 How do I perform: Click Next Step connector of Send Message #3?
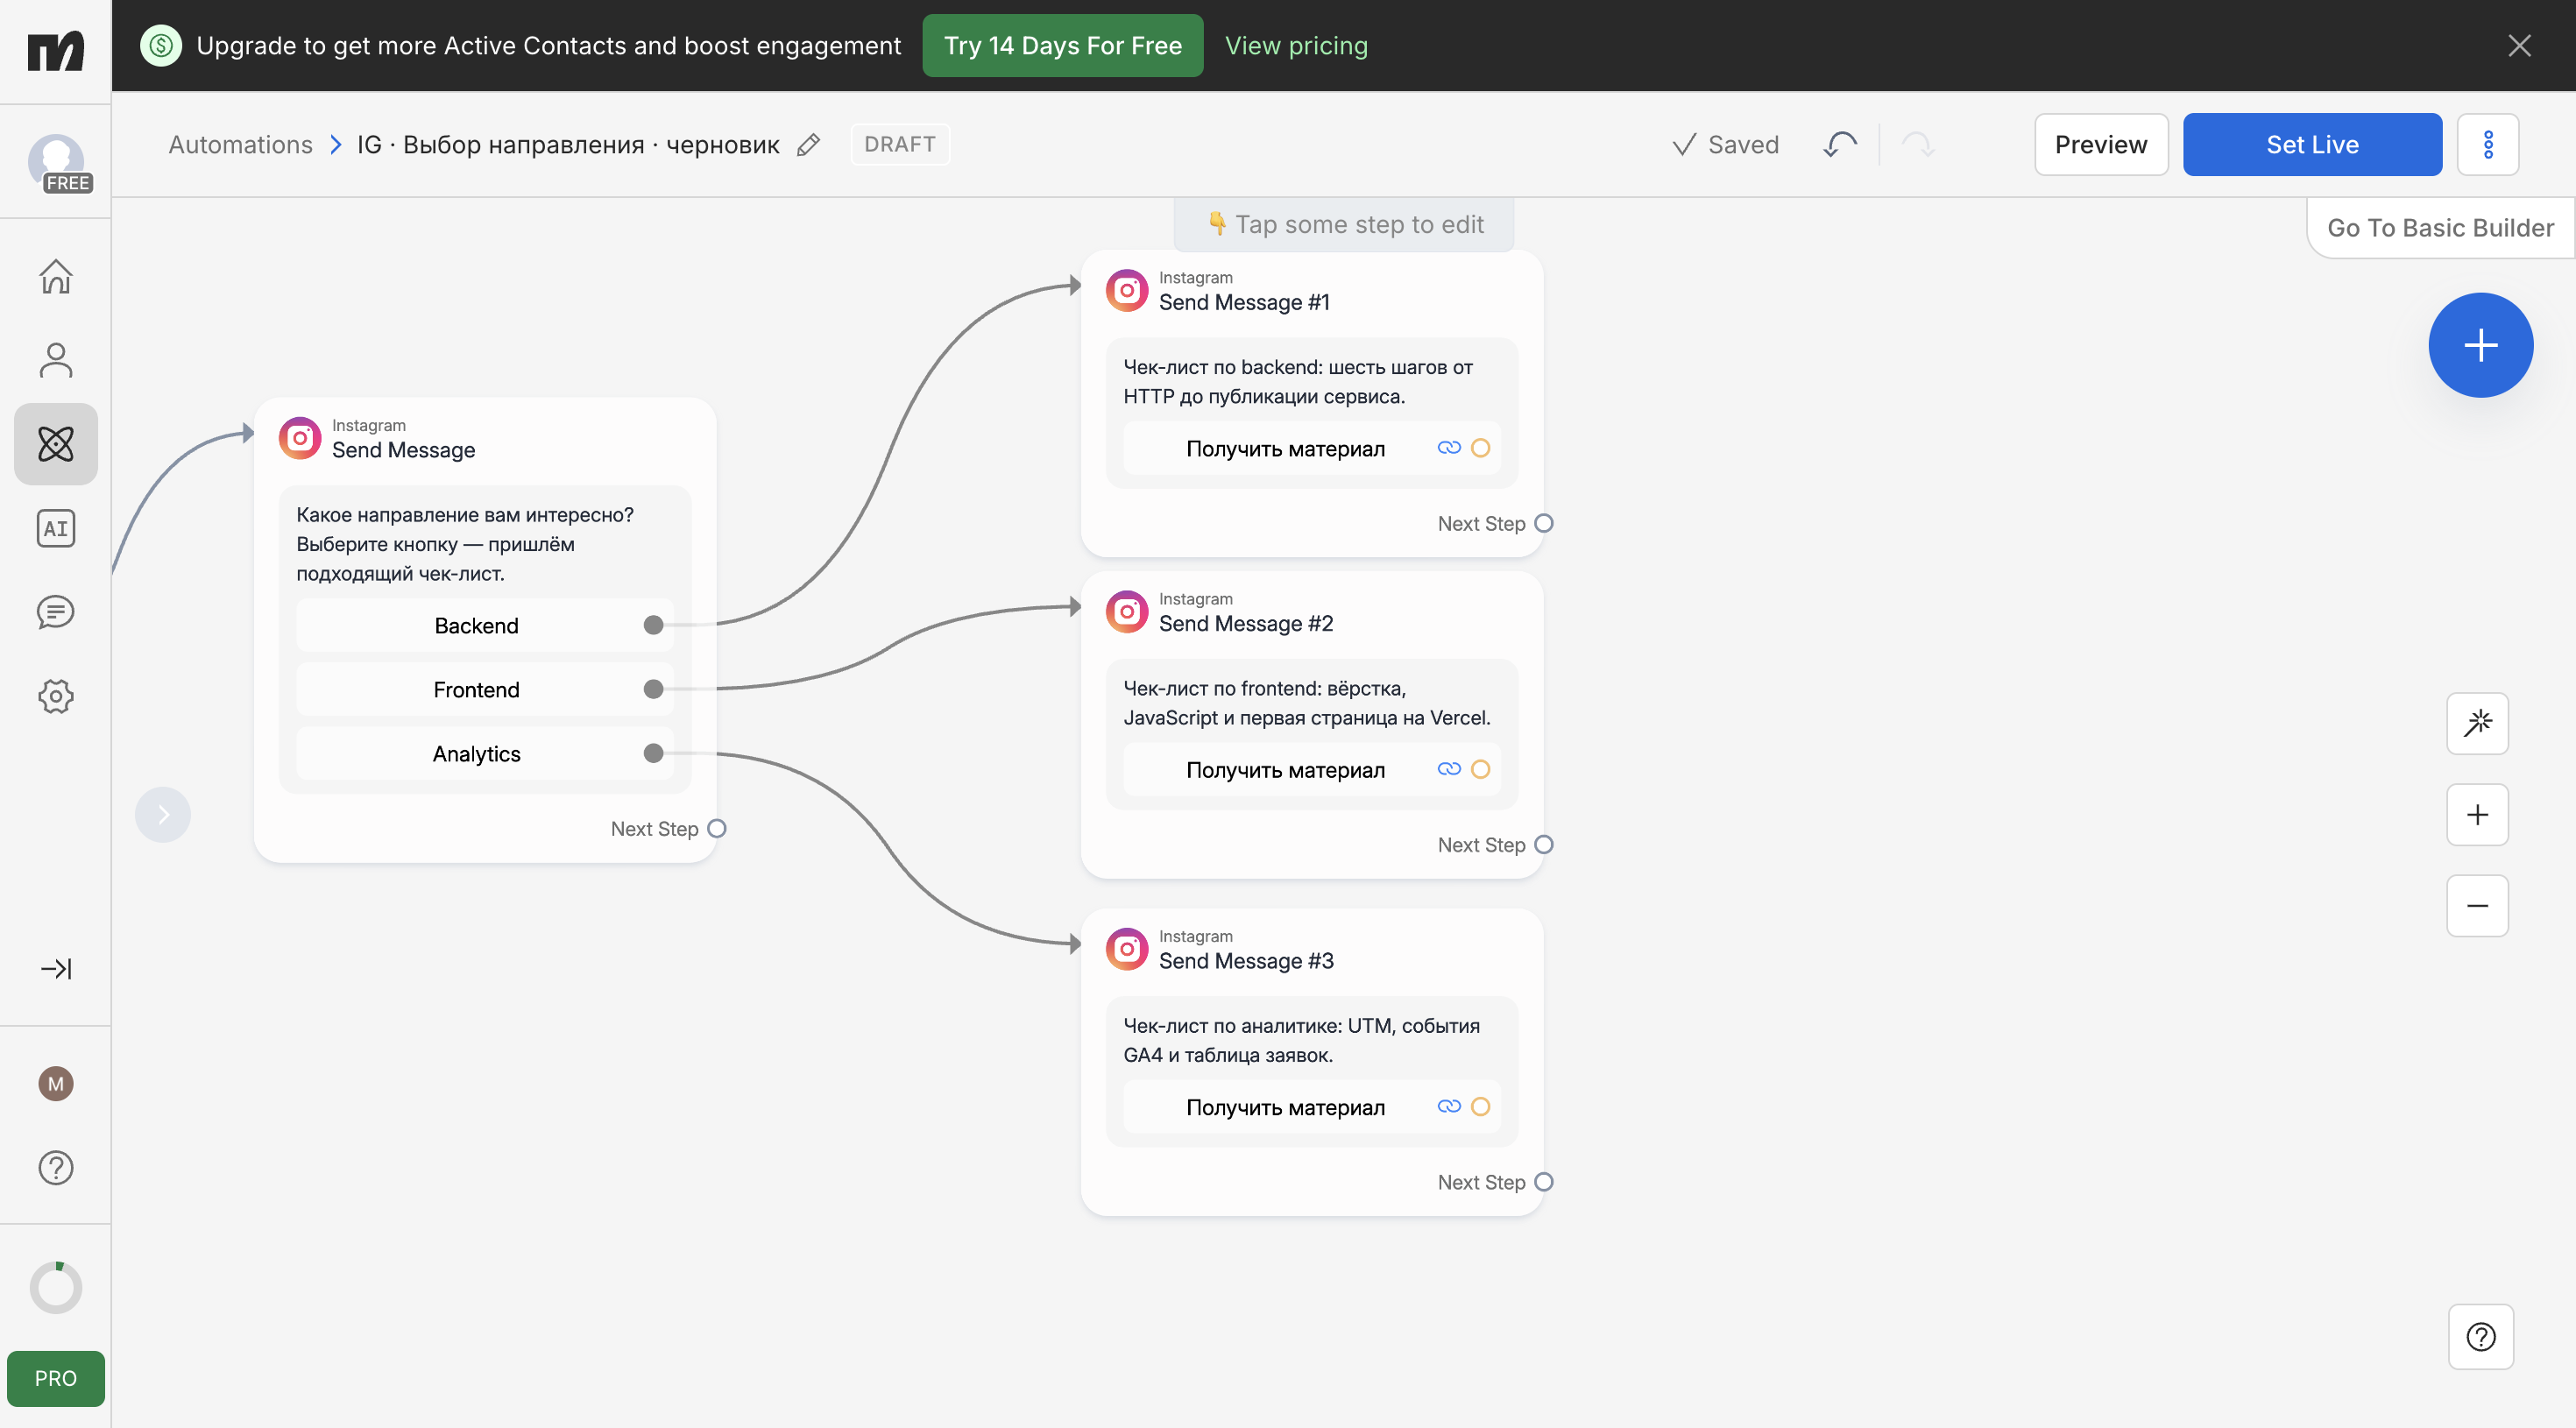coord(1544,1181)
